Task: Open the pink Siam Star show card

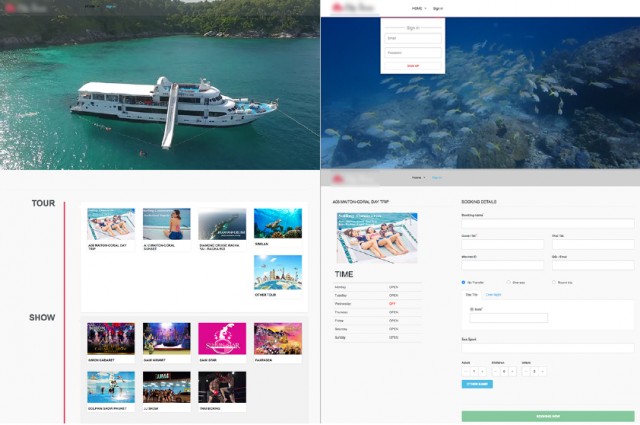Action: 222,338
